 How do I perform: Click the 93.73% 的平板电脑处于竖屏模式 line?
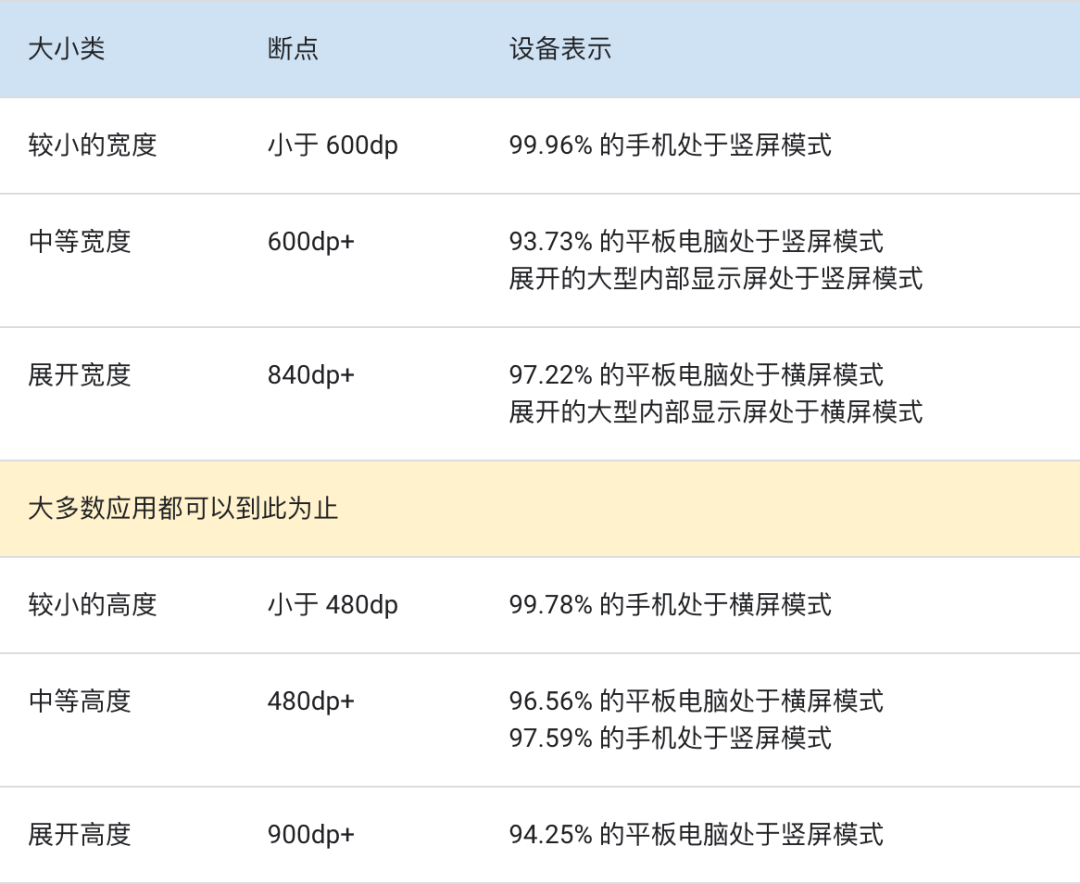[x=696, y=242]
